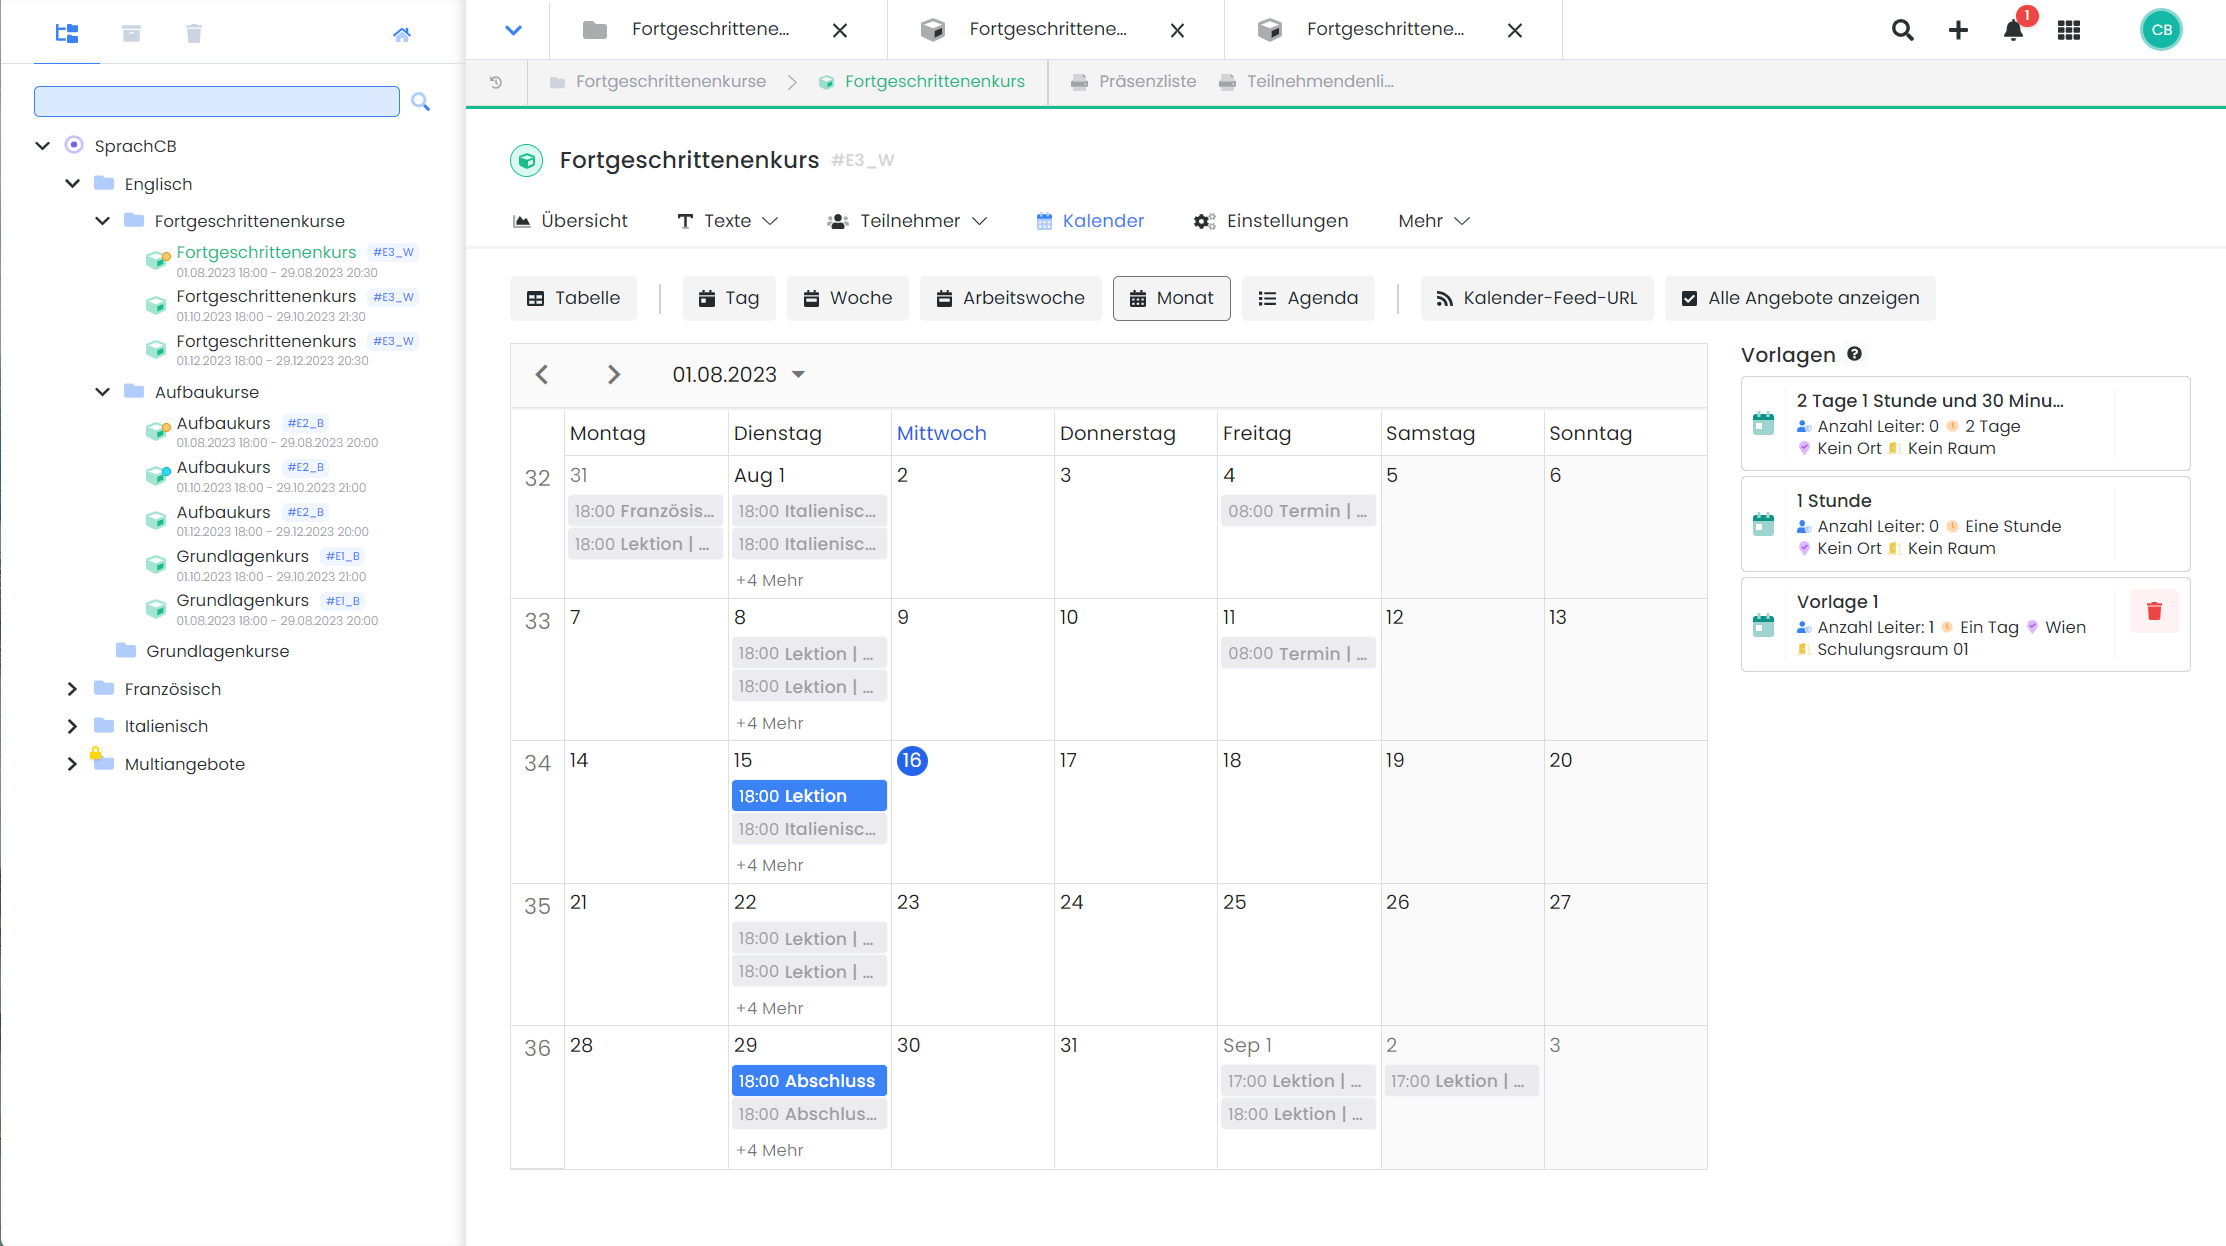Show +4 Mehr events on August 15
The height and width of the screenshot is (1246, 2226).
coord(769,865)
